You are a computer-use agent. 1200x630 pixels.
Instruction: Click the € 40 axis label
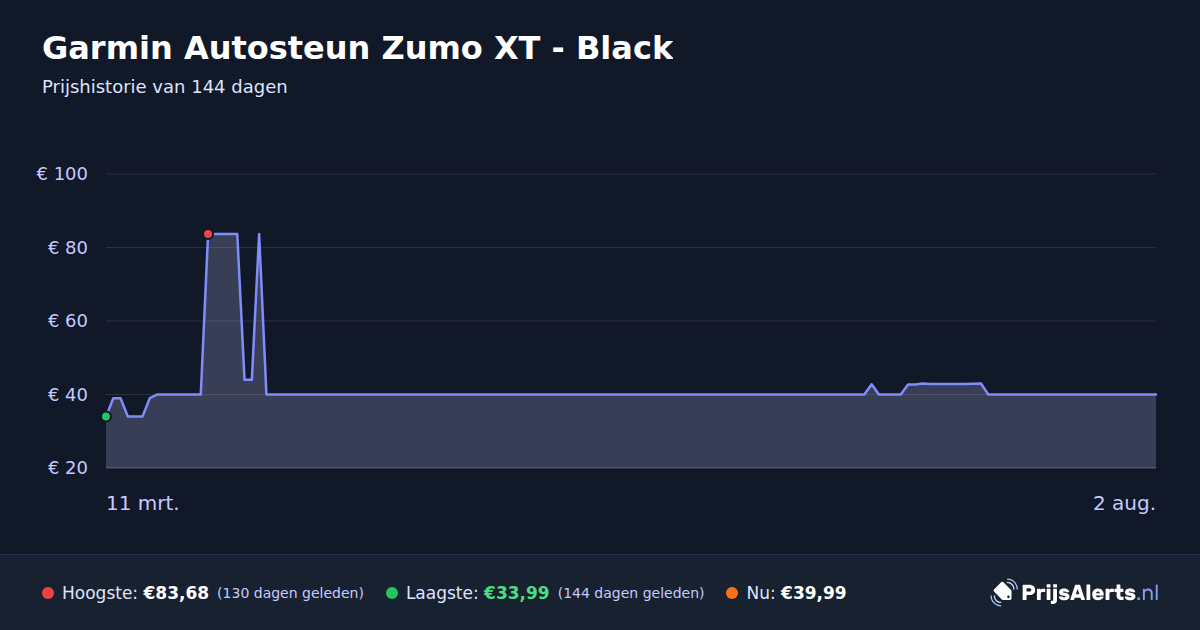[x=67, y=395]
